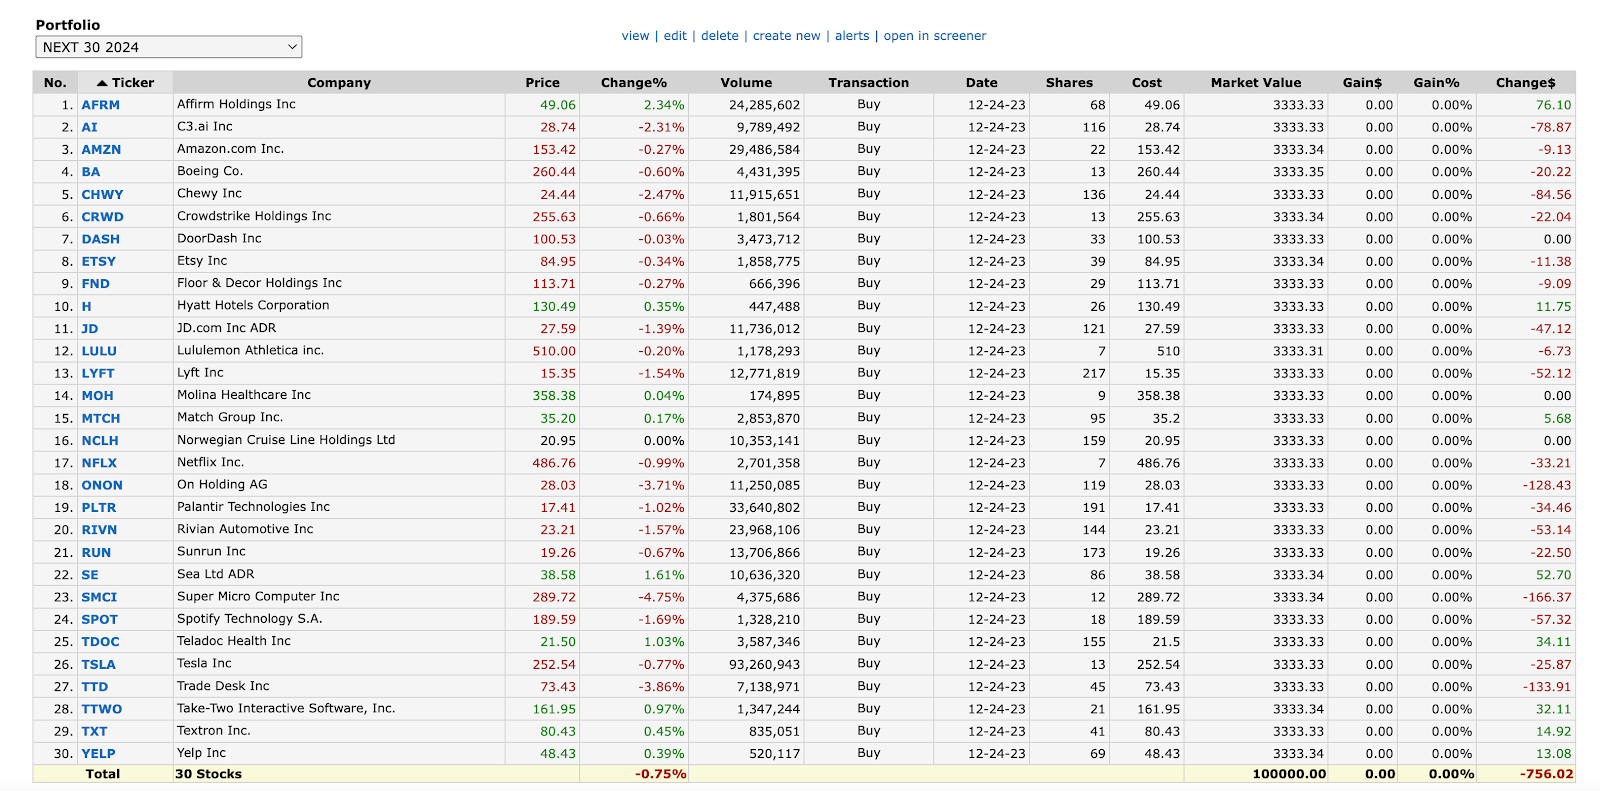Choose create new portfolio link

tap(786, 36)
